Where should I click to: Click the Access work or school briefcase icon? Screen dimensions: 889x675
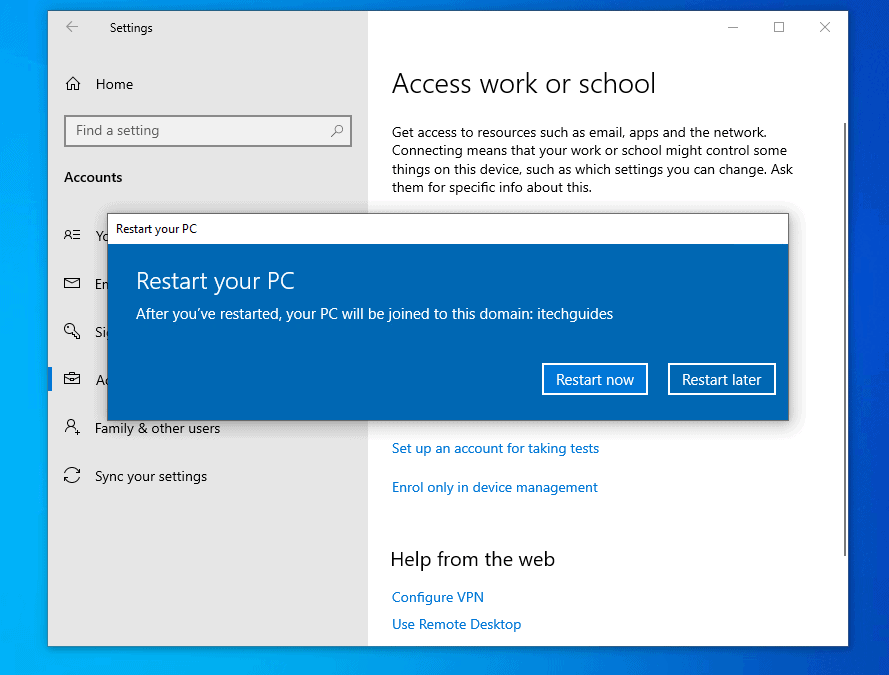pyautogui.click(x=72, y=379)
